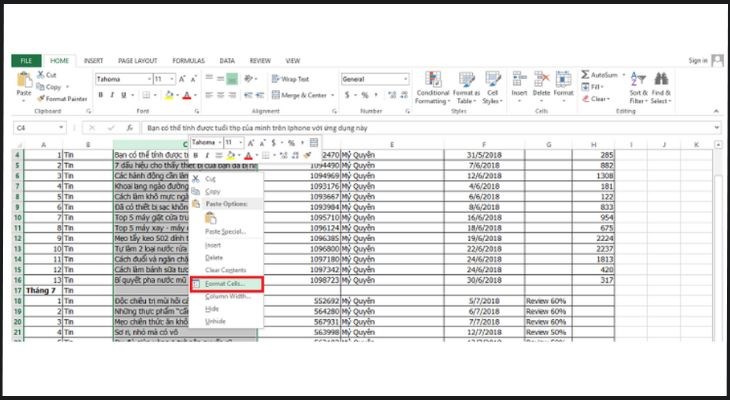This screenshot has height=400, width=730.
Task: Expand the General number format dropdown
Action: [x=403, y=78]
